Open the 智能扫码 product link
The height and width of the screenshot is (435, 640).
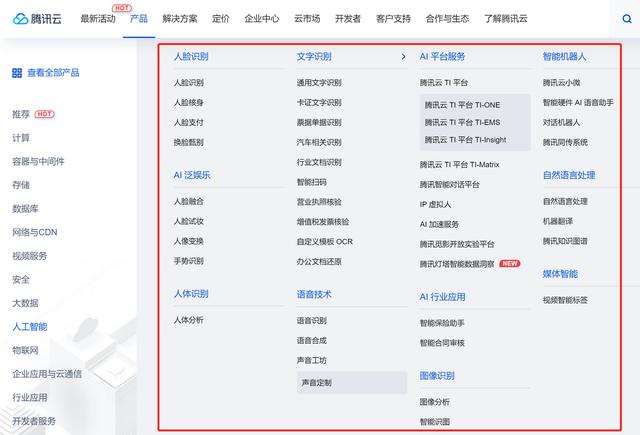tap(312, 182)
